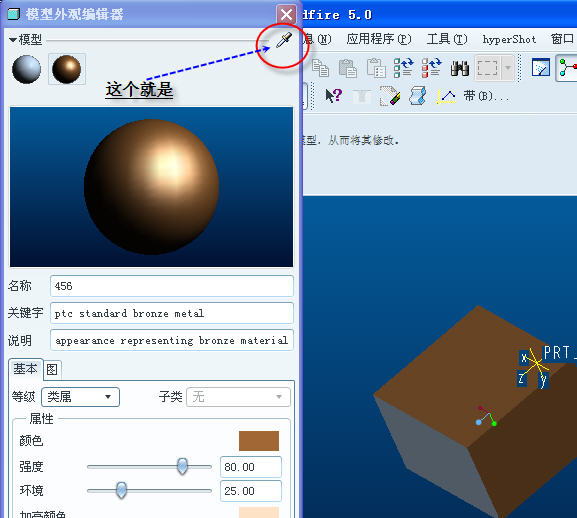Open the 子类 dropdown showing 无
577x518 pixels.
[x=238, y=397]
